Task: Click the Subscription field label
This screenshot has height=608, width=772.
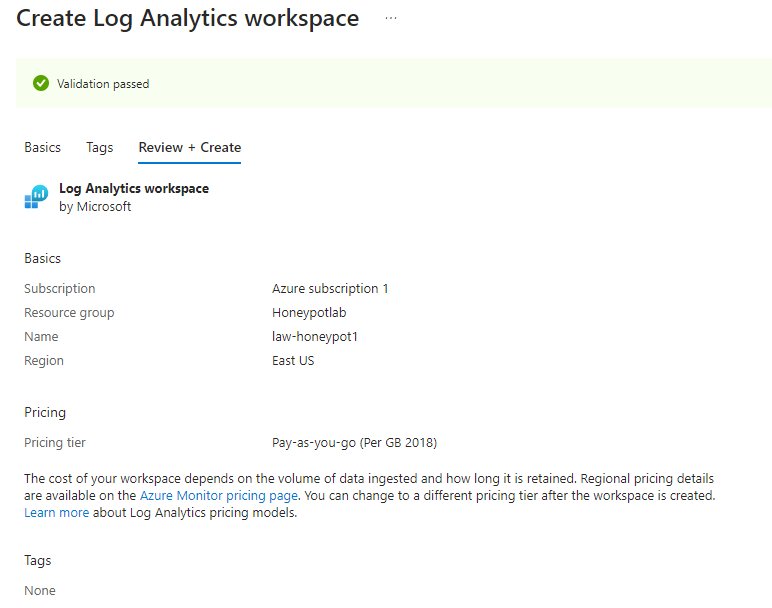Action: coord(60,288)
